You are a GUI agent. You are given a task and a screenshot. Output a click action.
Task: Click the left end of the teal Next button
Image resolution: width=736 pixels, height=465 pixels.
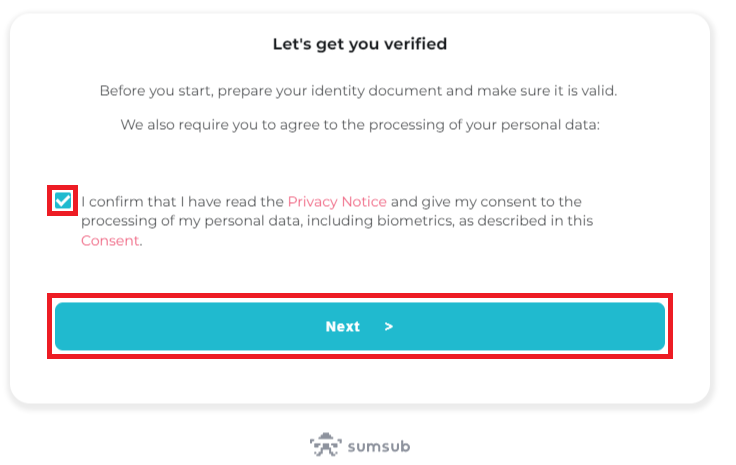click(x=75, y=326)
